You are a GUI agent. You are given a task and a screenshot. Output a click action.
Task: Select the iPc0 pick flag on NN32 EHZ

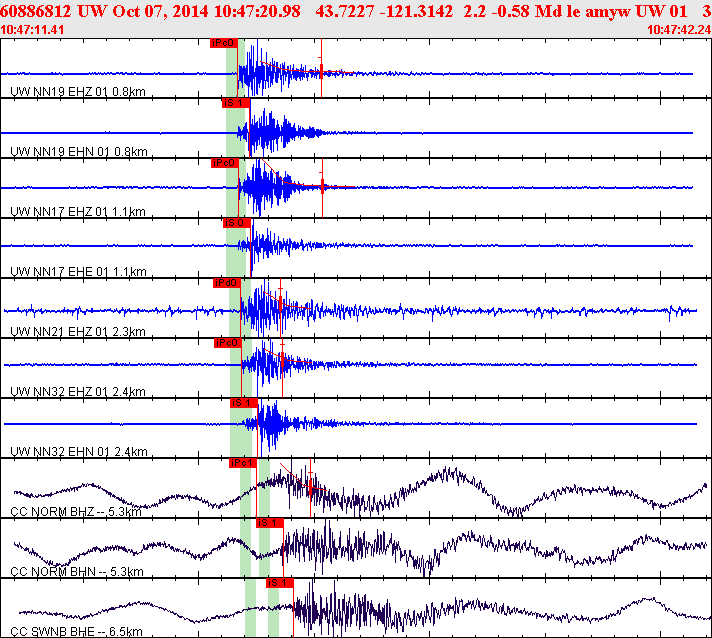(x=228, y=342)
